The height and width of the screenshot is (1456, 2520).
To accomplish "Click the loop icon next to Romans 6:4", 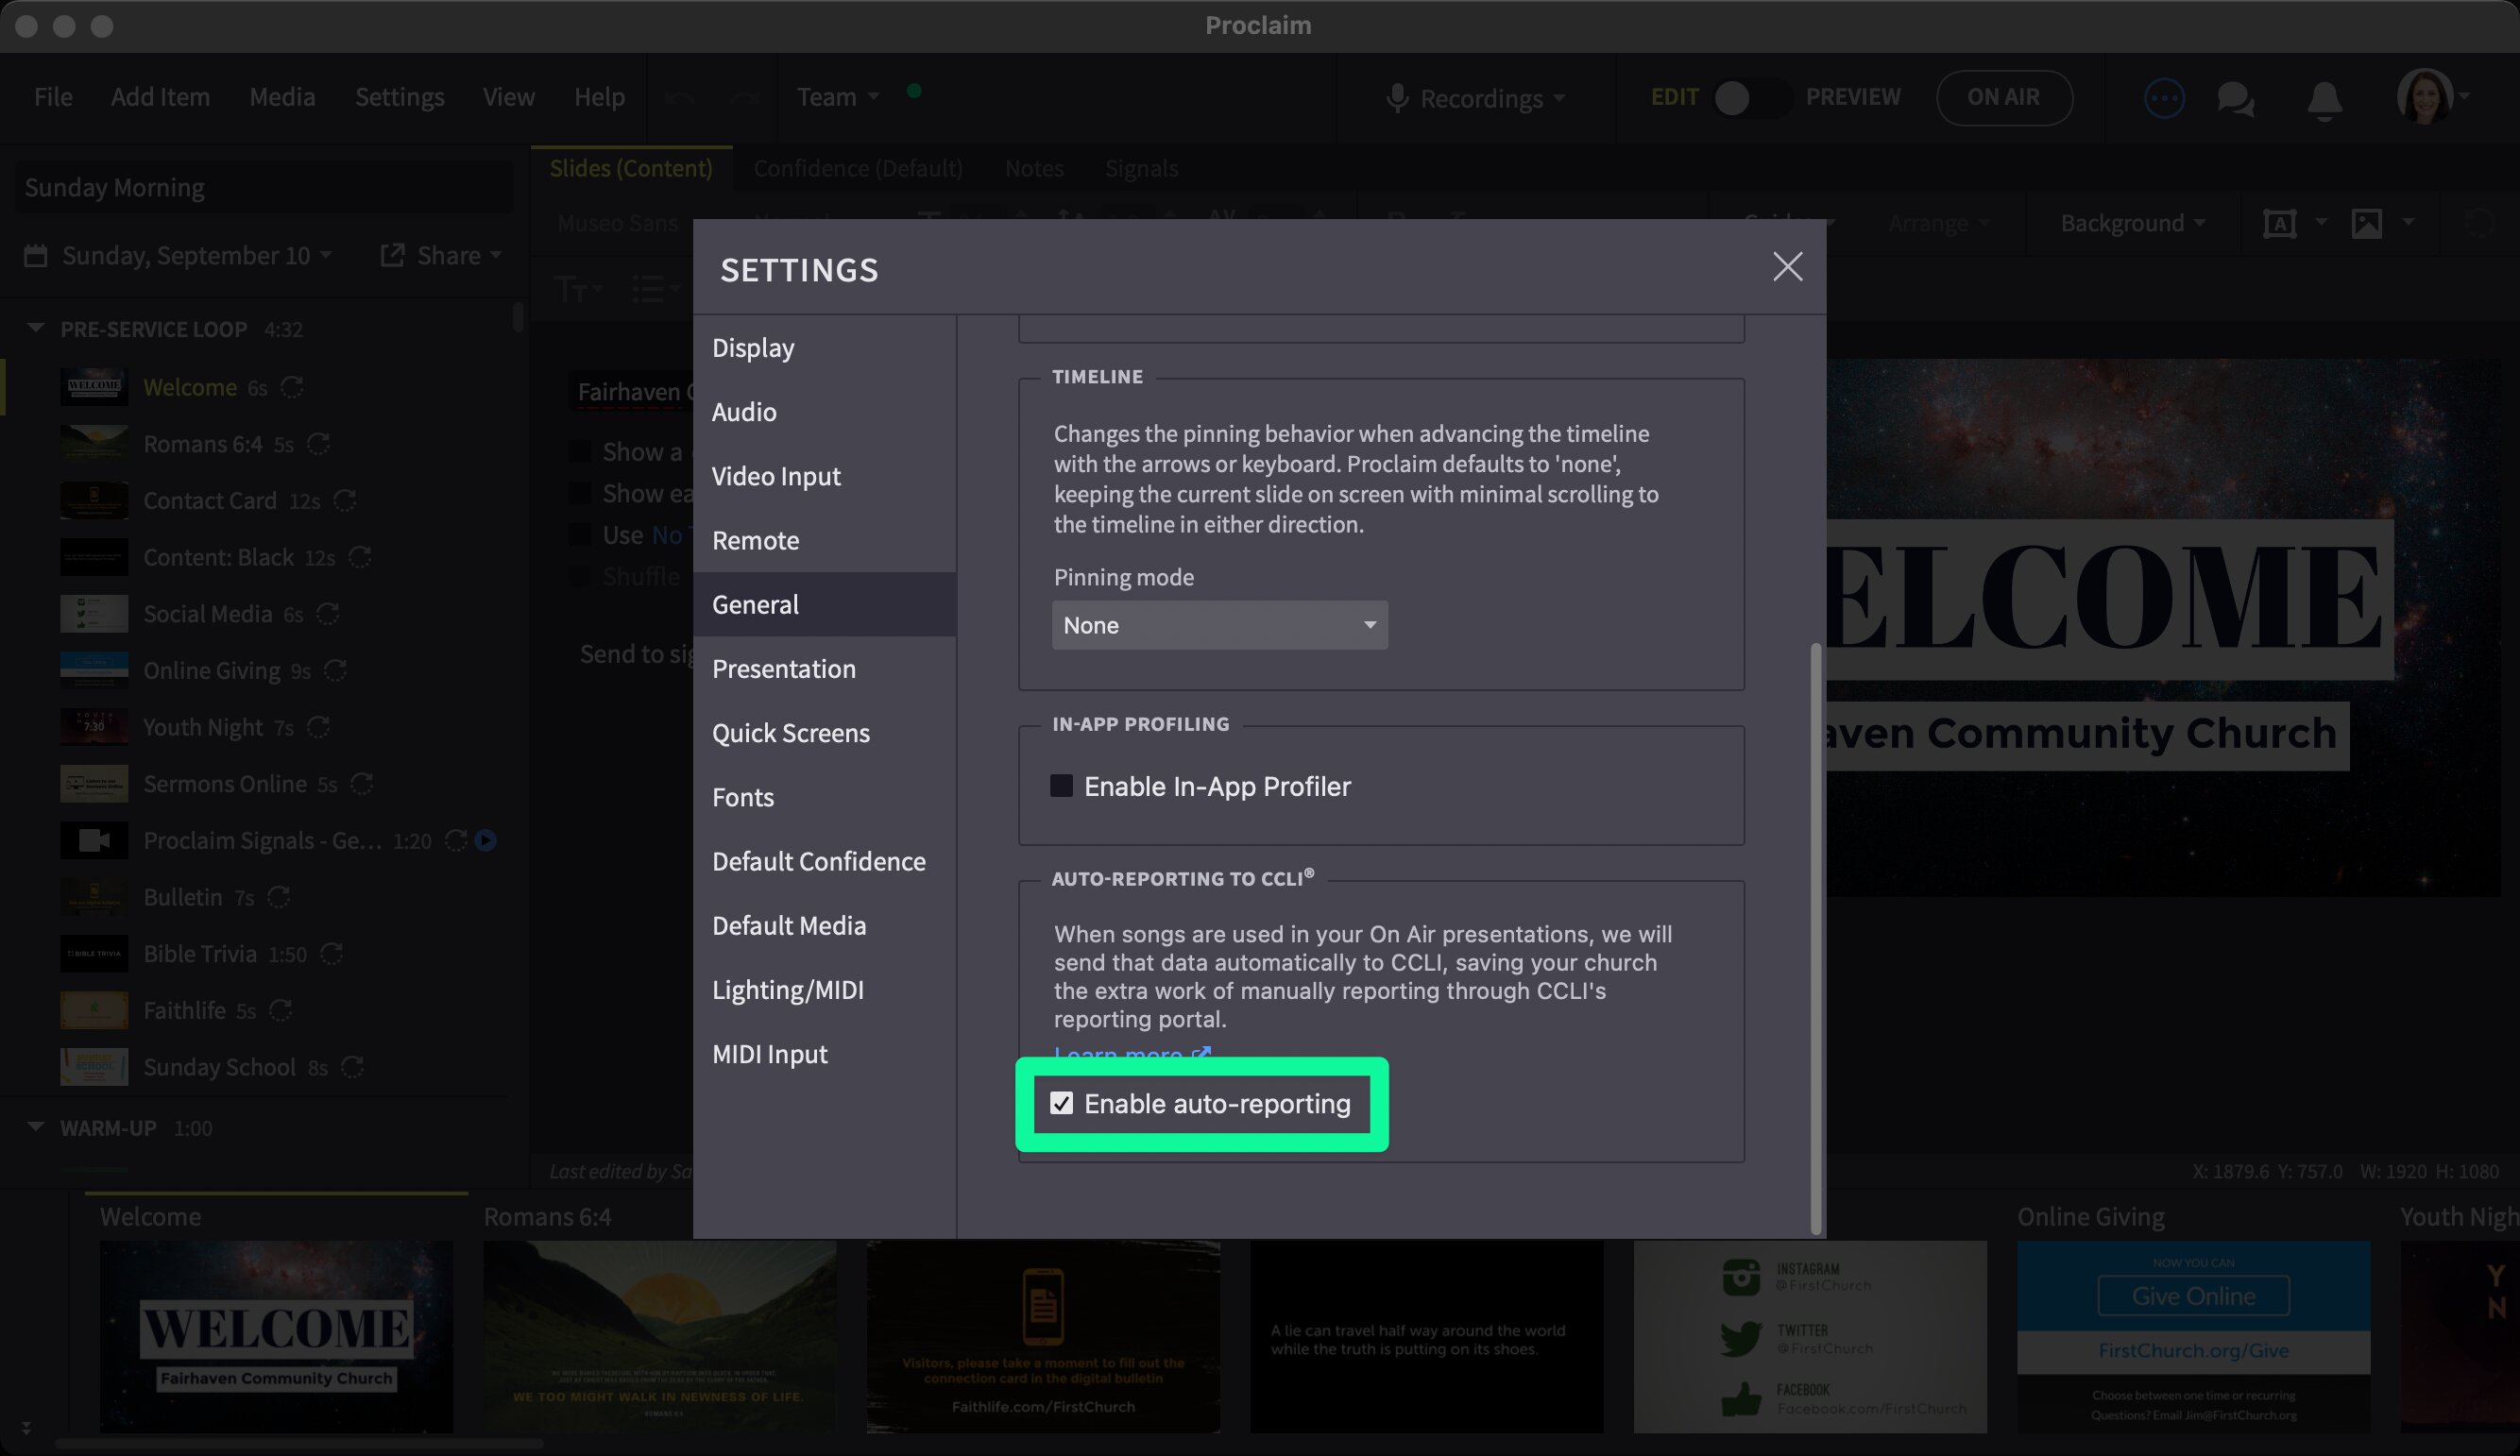I will [318, 444].
